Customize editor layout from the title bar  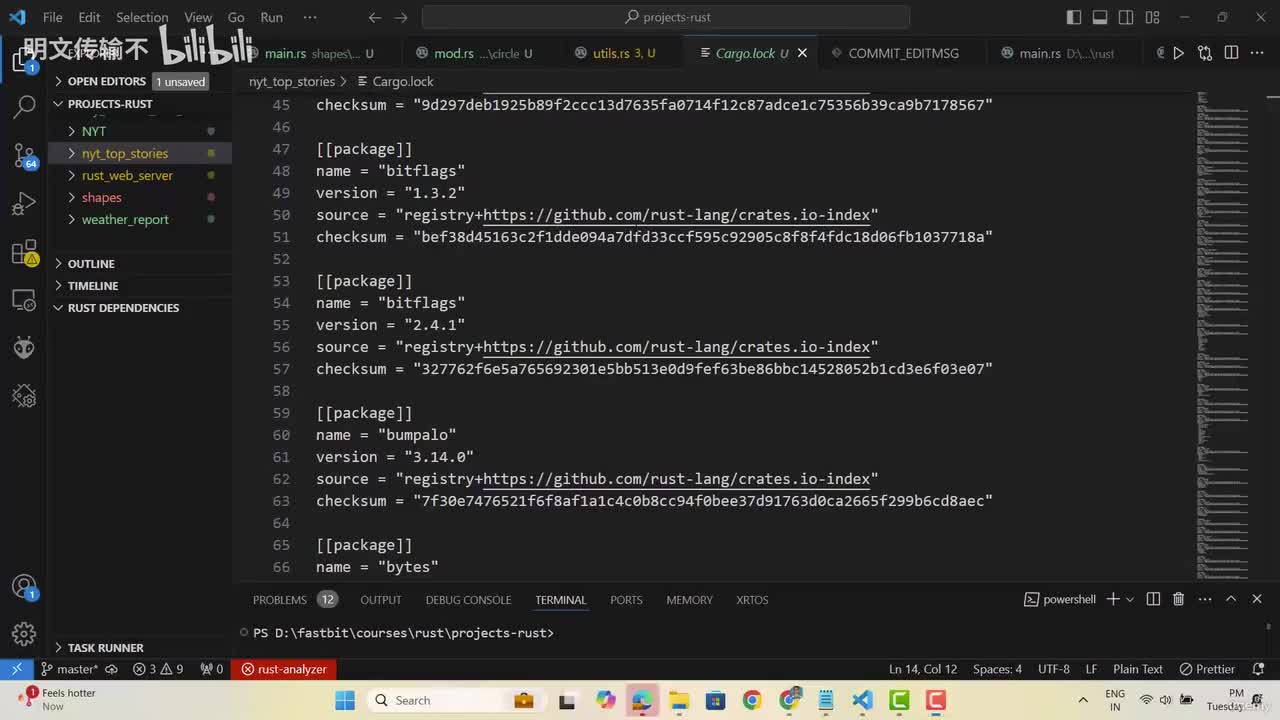1152,17
